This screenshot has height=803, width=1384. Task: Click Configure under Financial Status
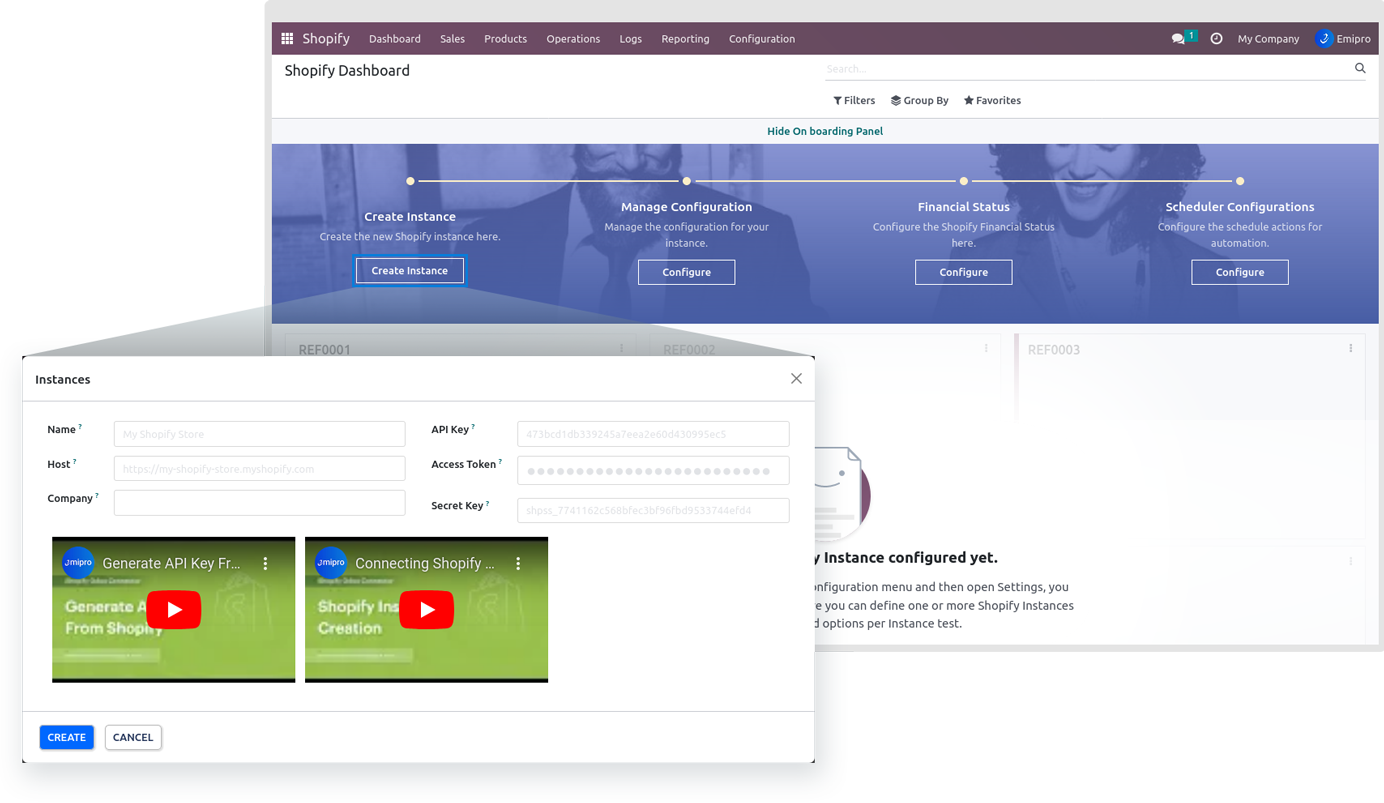tap(963, 272)
